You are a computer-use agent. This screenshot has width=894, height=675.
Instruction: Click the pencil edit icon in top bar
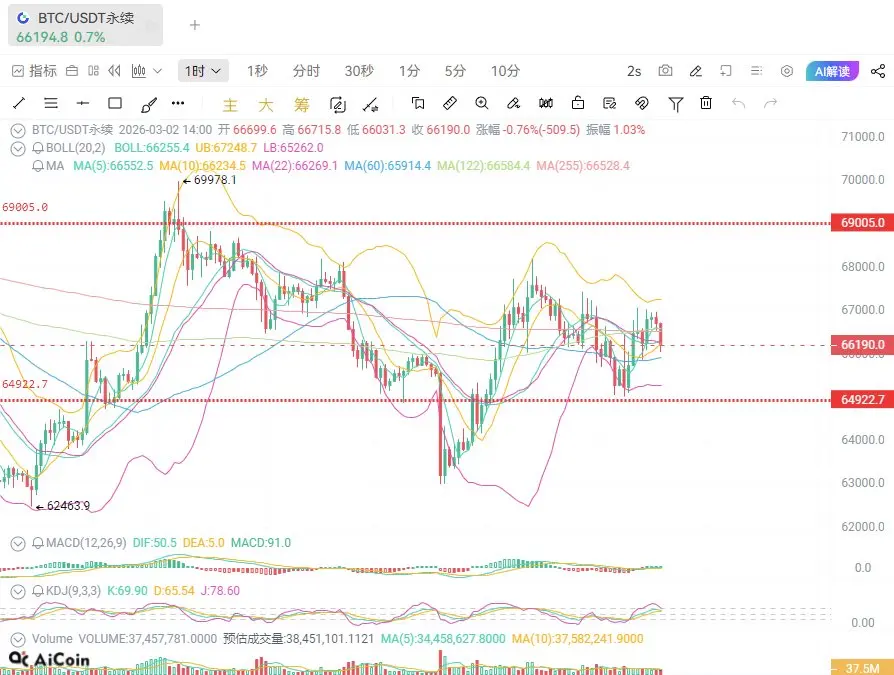coord(695,71)
